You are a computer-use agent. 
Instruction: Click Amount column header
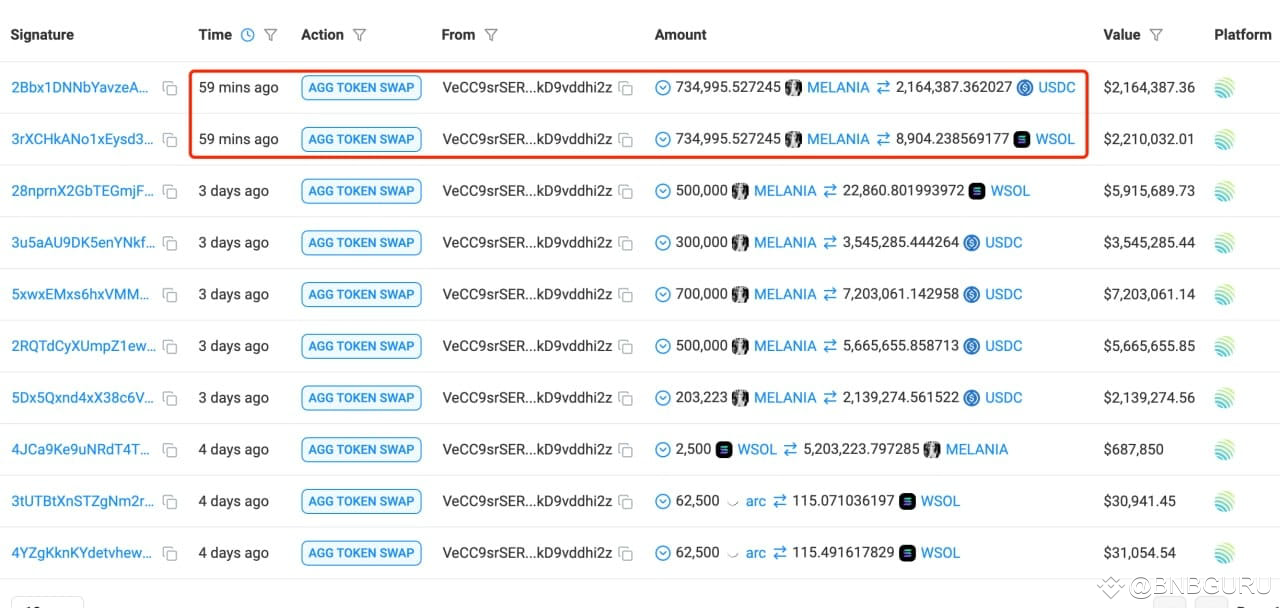tap(680, 35)
